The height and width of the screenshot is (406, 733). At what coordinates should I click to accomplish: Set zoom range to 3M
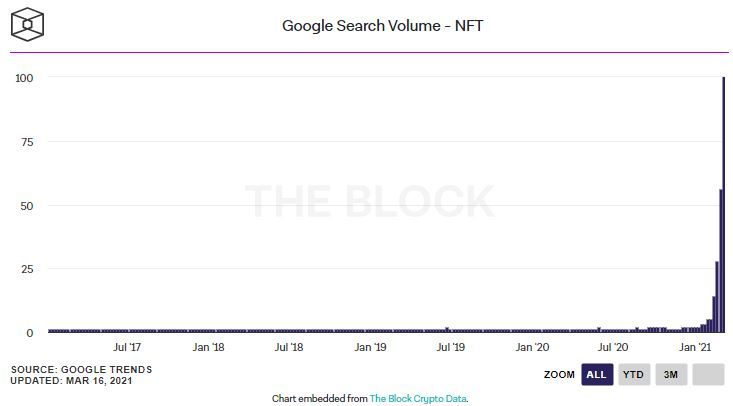(671, 375)
